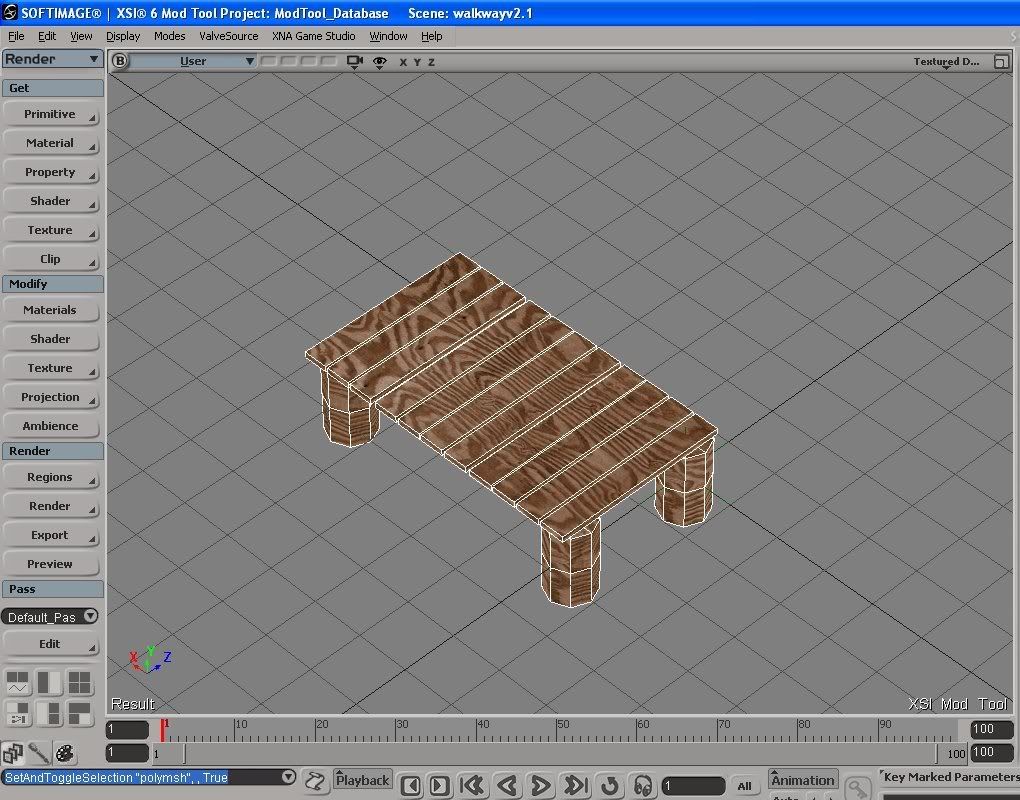Open the Projection menu
Screen dimensions: 1020x800
[51, 397]
